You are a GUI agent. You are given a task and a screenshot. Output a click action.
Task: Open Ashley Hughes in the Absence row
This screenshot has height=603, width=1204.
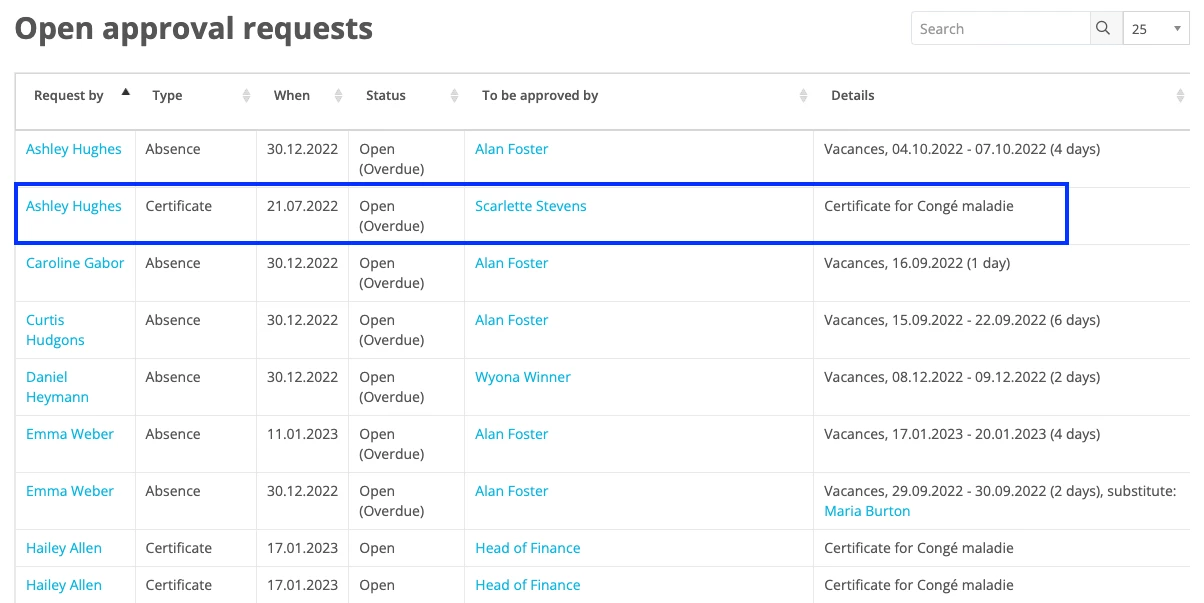click(x=74, y=149)
